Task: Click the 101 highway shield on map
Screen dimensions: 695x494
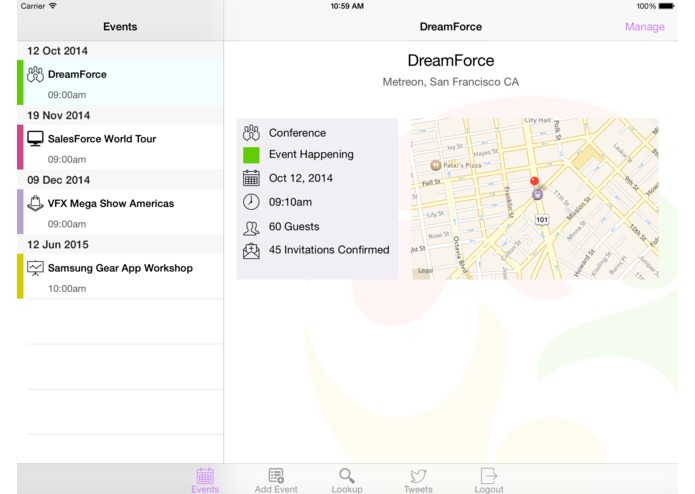Action: (542, 219)
